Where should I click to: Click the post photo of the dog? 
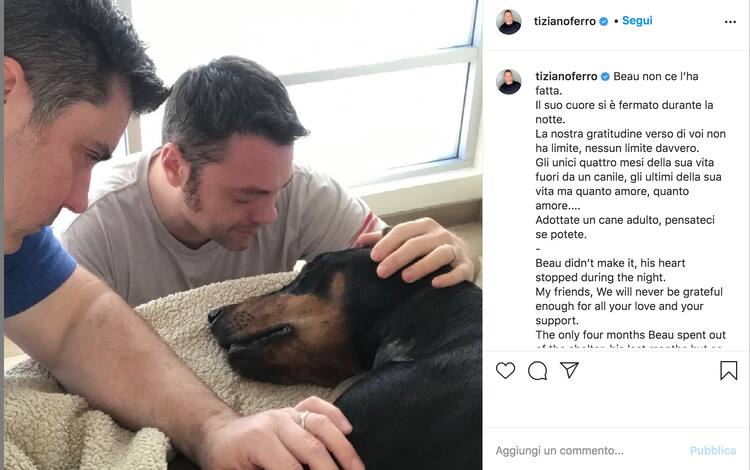(243, 235)
